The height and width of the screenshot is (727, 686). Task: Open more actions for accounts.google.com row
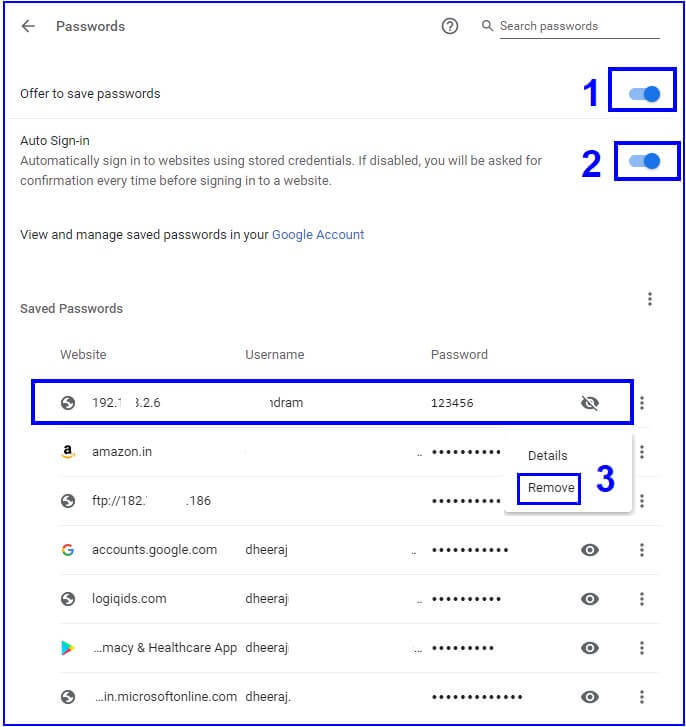coord(642,550)
